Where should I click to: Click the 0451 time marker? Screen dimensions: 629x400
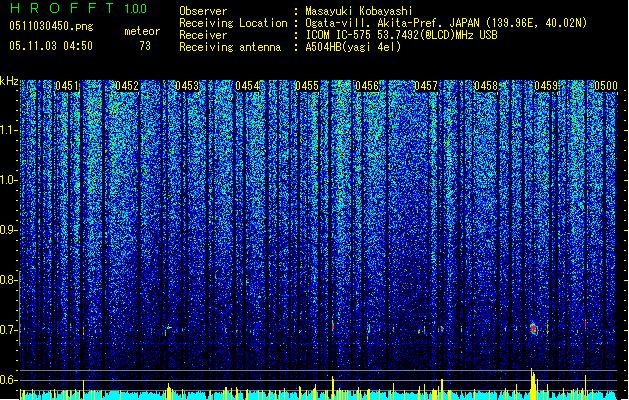(x=67, y=86)
